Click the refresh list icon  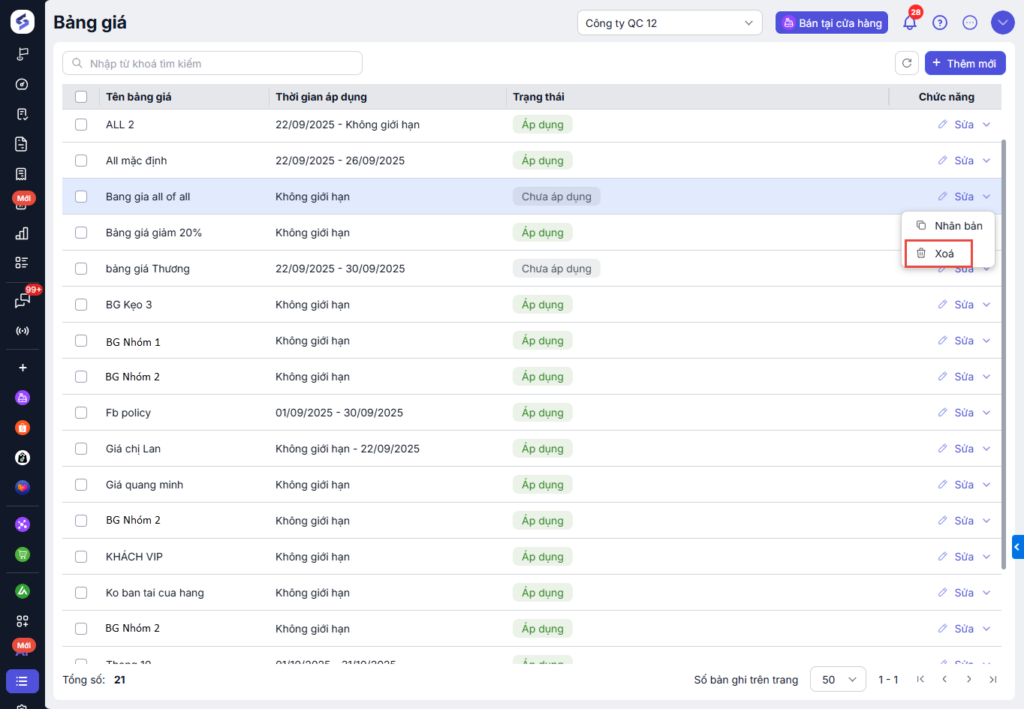(x=906, y=63)
